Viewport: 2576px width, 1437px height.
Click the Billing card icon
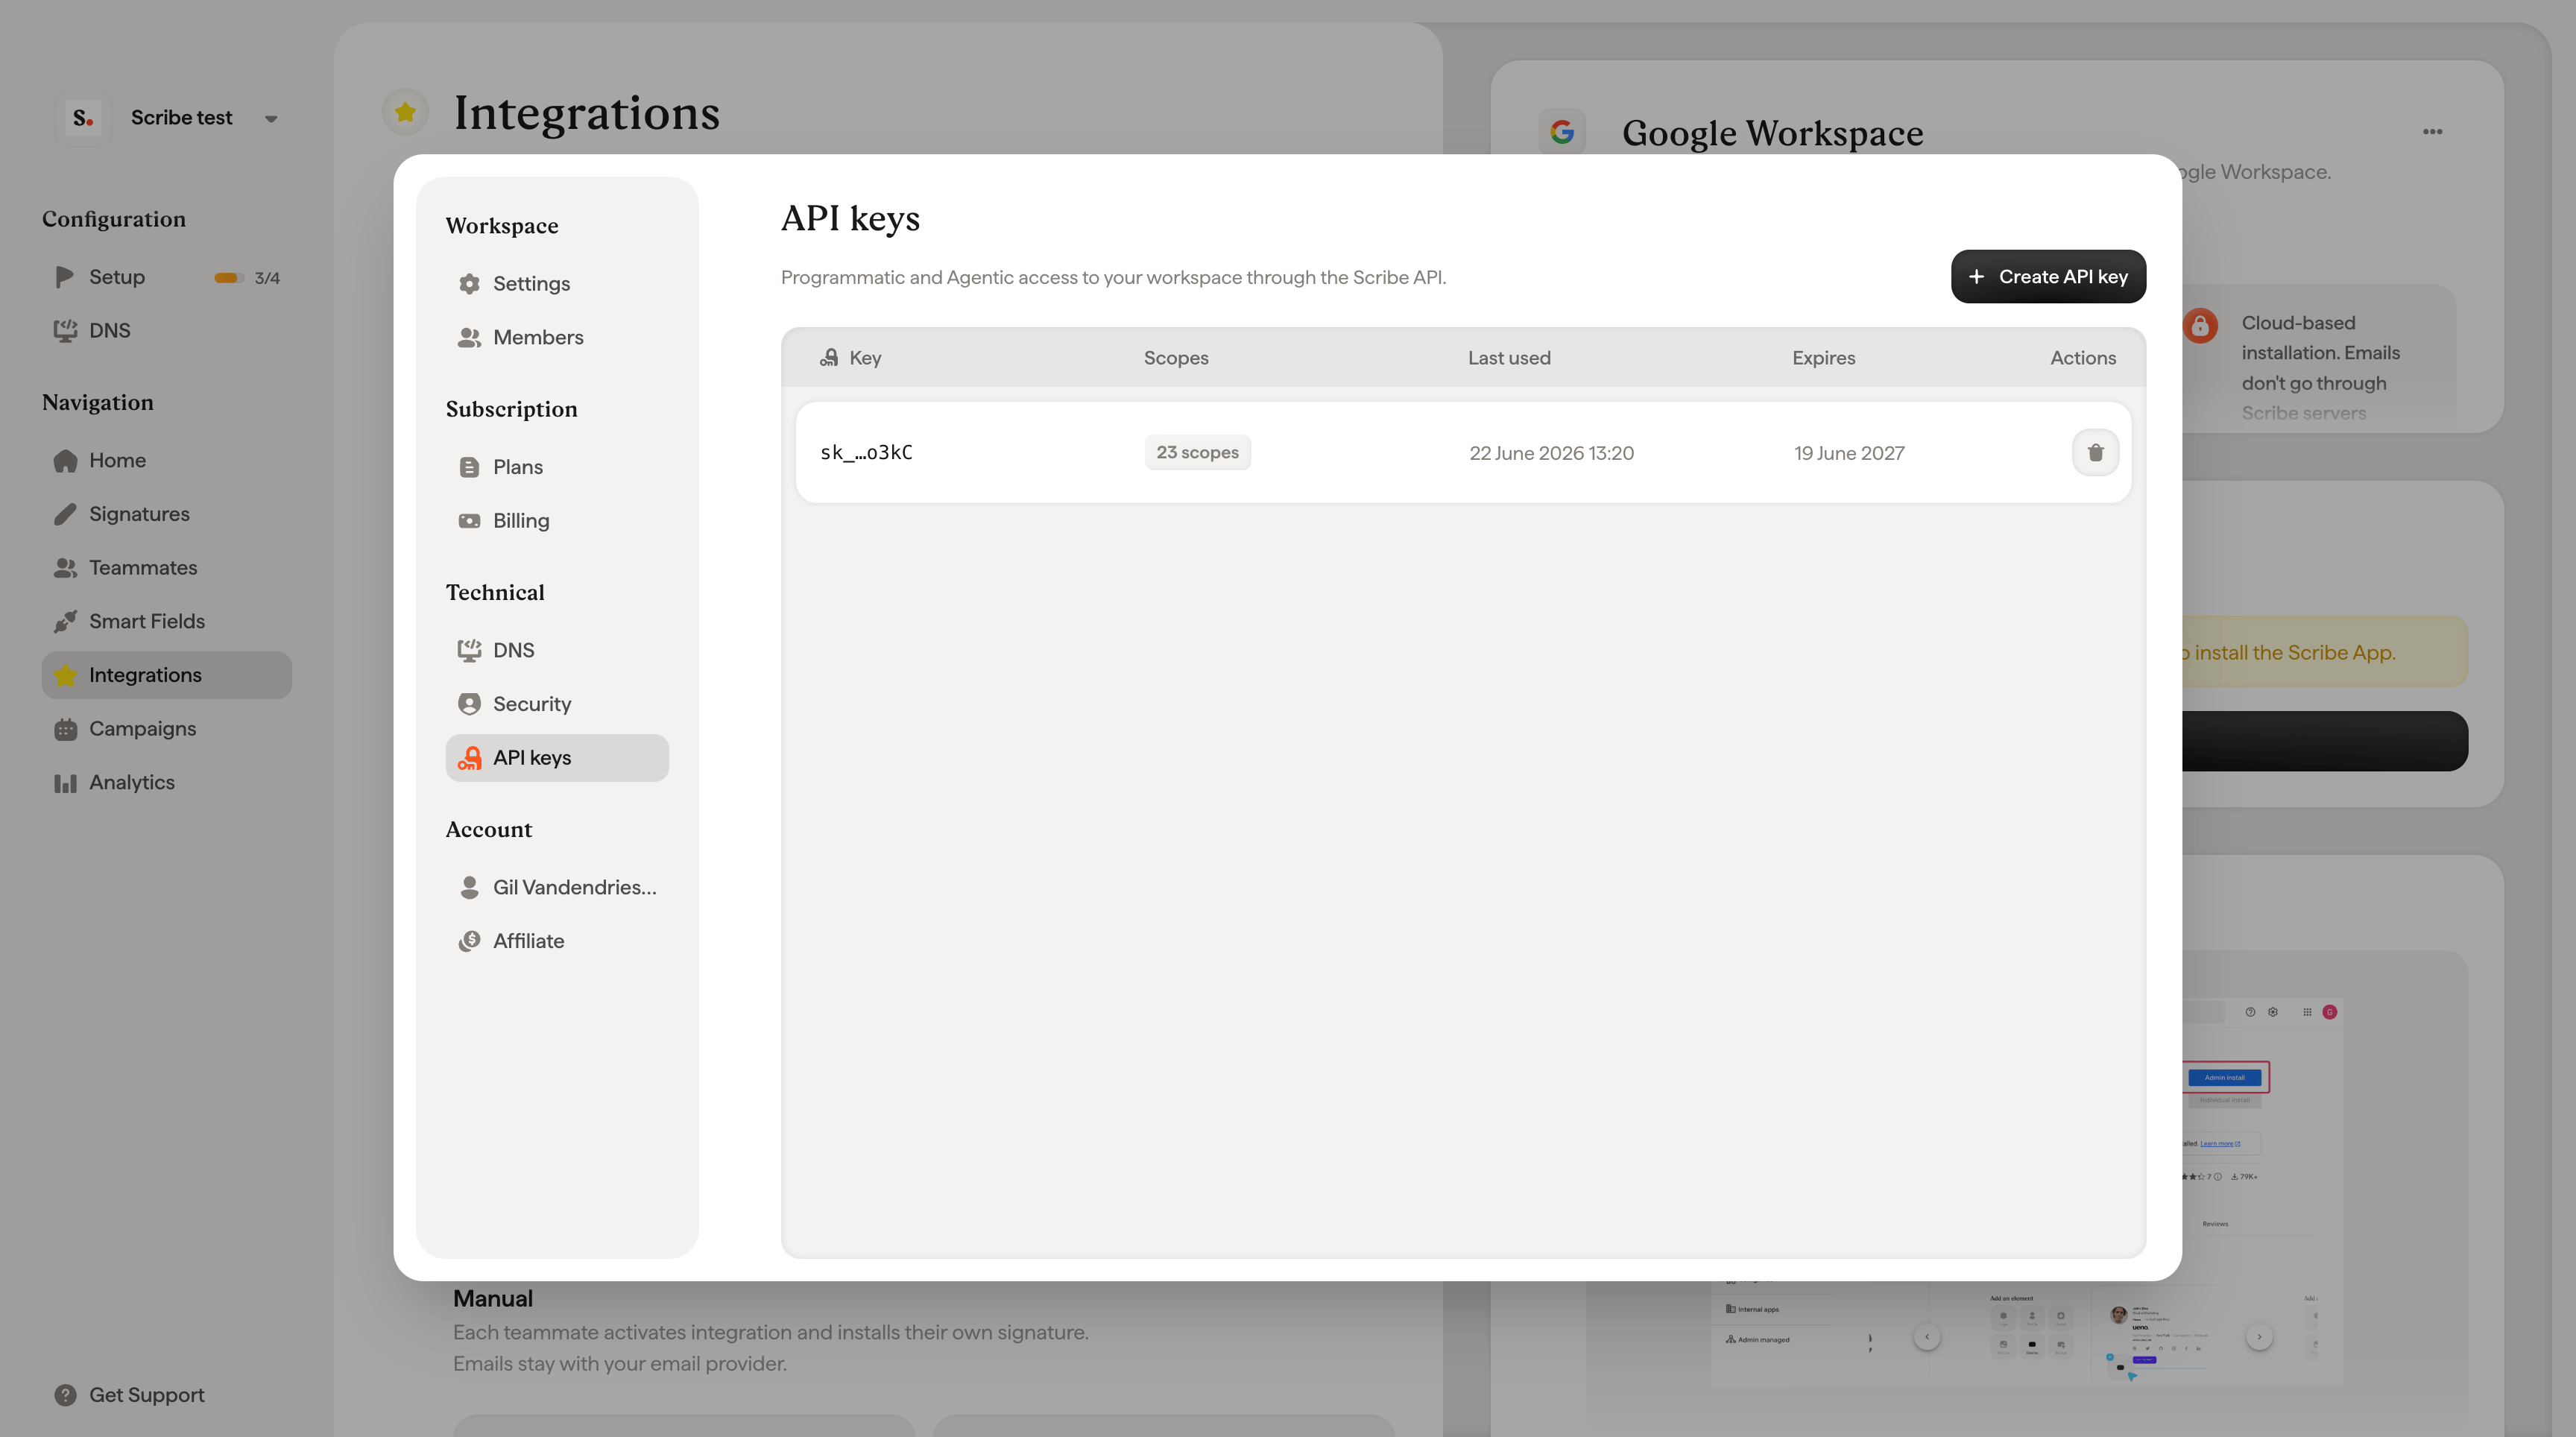point(469,521)
